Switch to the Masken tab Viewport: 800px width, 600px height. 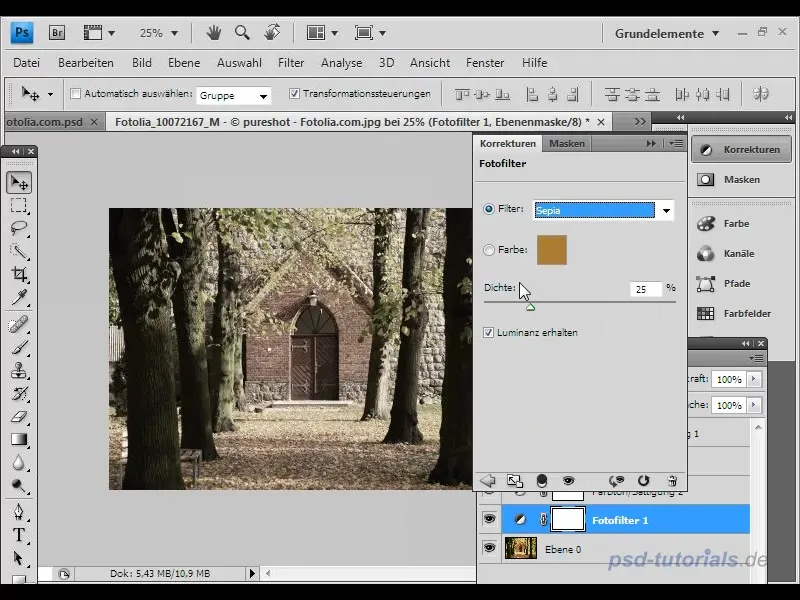tap(567, 144)
